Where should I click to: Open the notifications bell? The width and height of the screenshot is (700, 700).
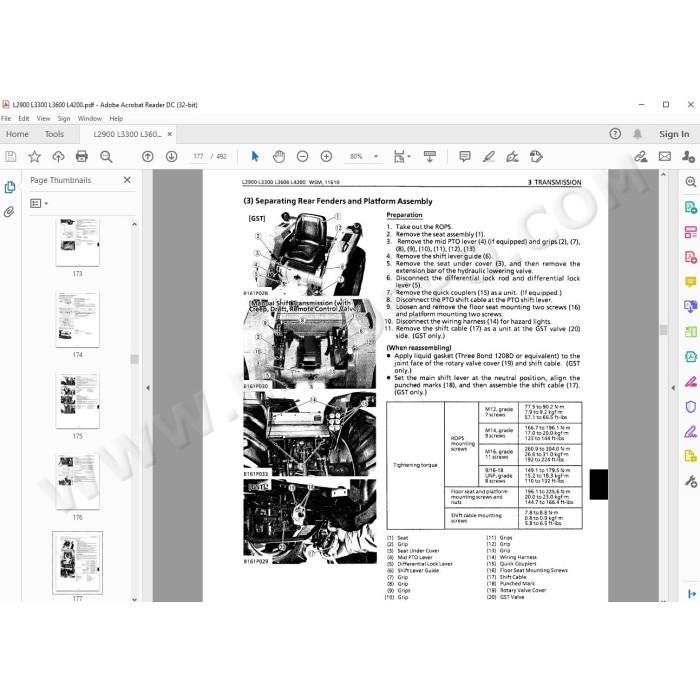pyautogui.click(x=637, y=133)
